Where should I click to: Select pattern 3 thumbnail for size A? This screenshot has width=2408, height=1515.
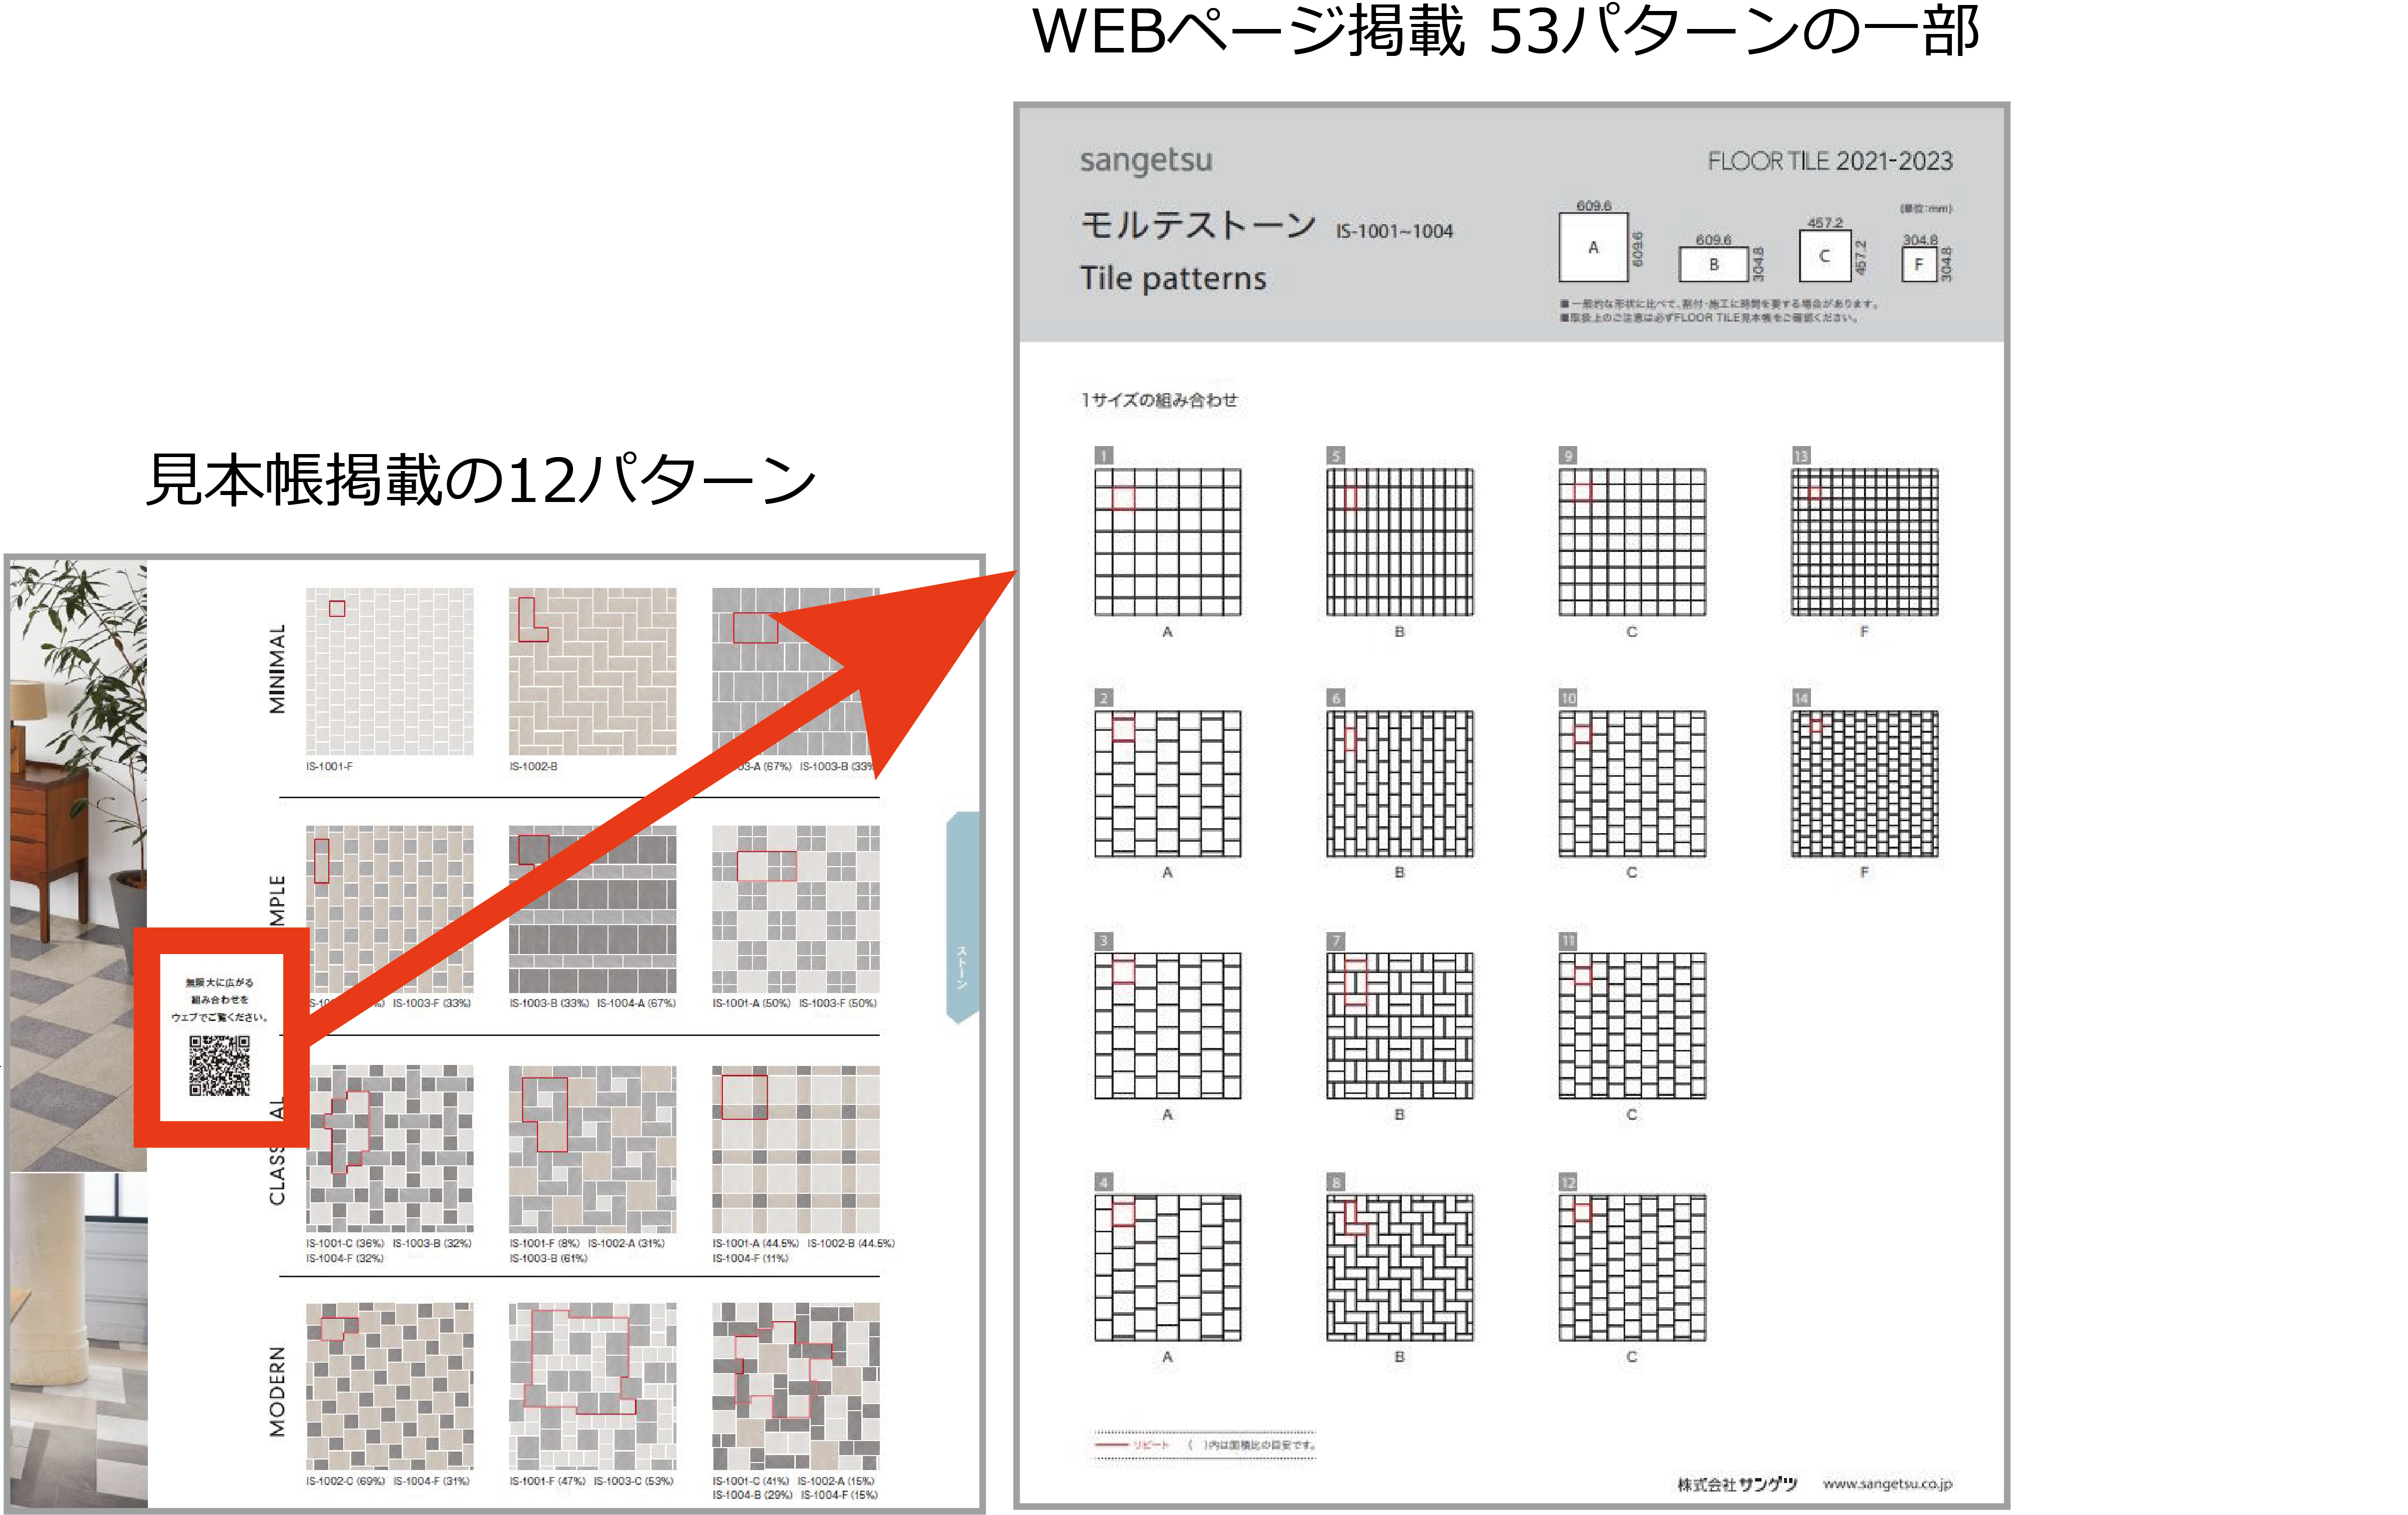pos(1167,1026)
